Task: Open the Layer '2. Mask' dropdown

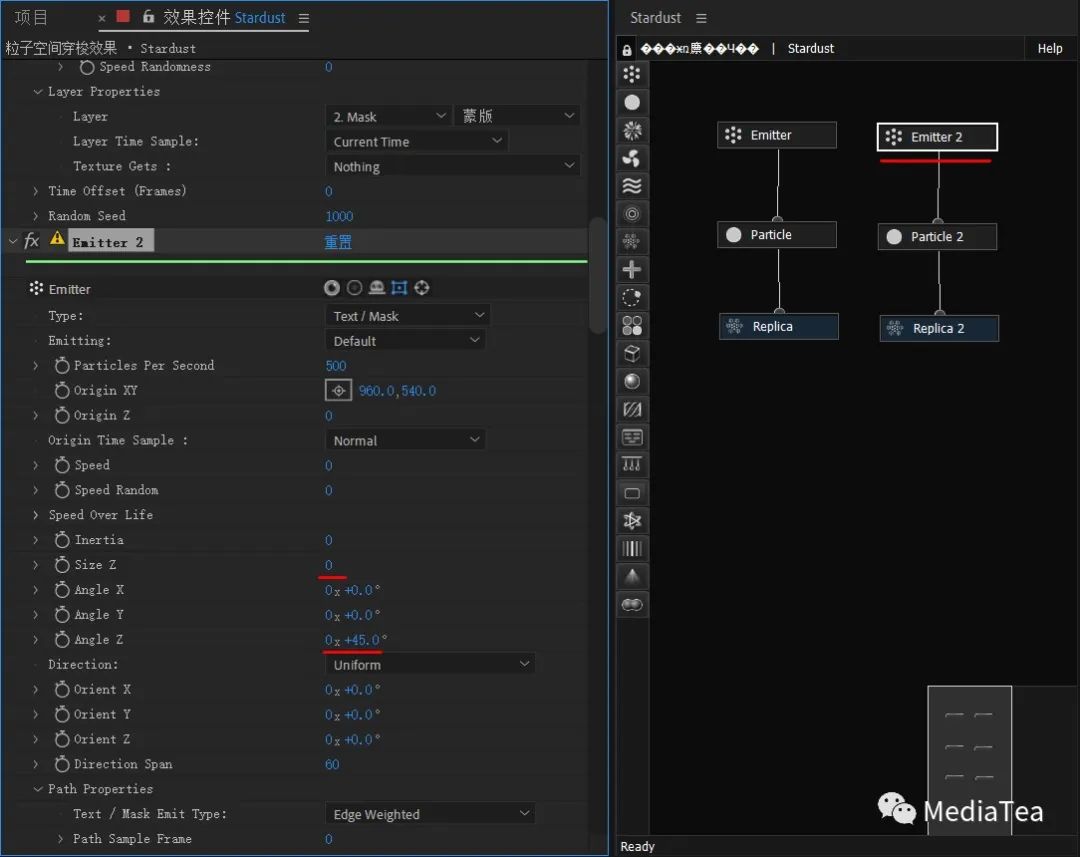Action: pyautogui.click(x=388, y=116)
